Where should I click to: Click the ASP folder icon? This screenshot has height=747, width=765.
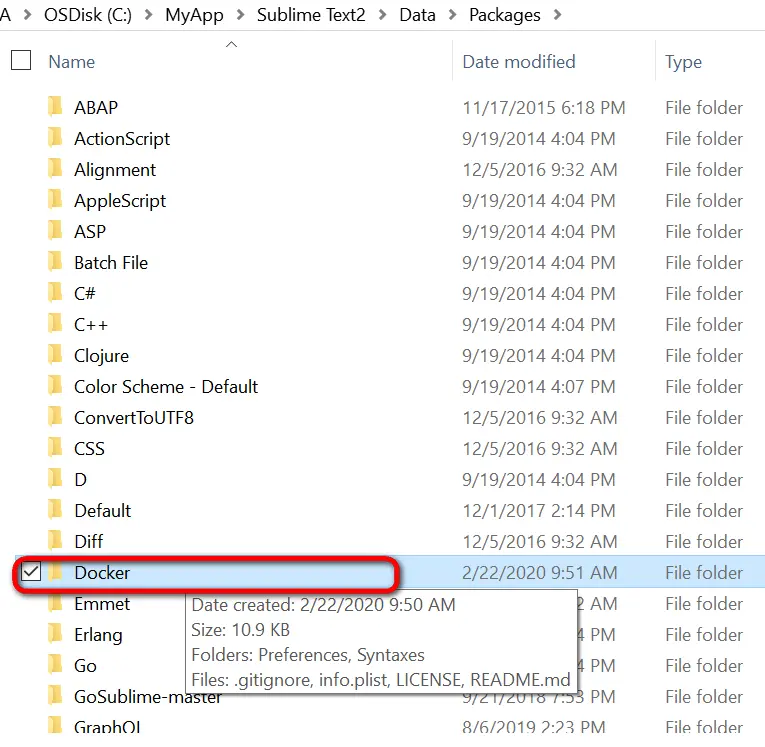pos(55,230)
